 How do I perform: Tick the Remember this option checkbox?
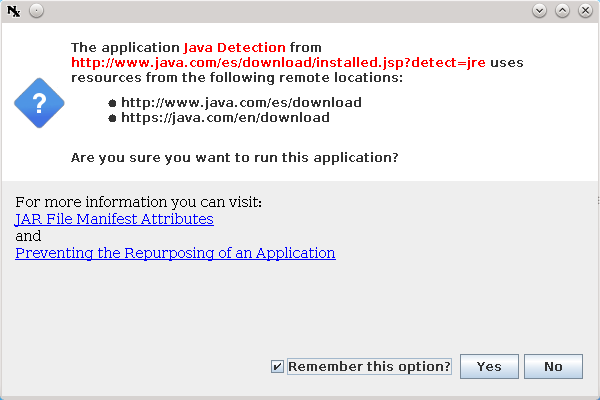(x=277, y=367)
